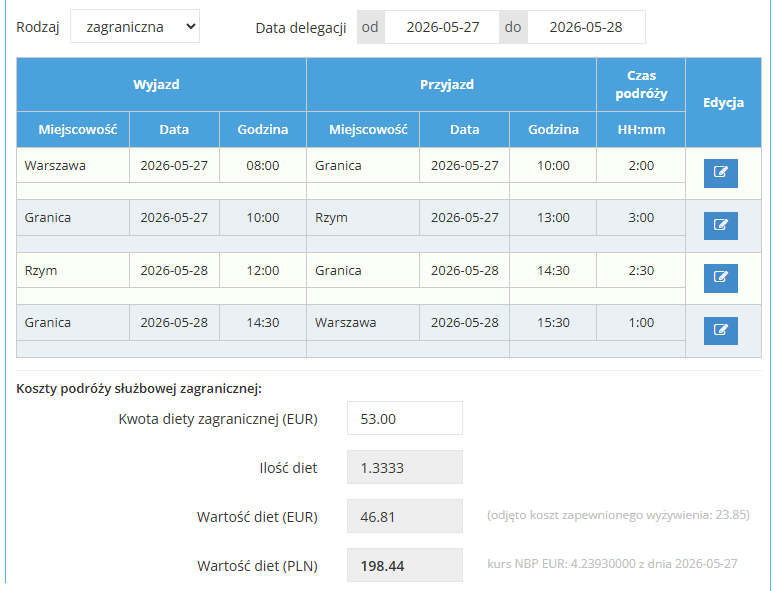Screen dimensions: 775x591
Task: Select the Przyjazd column group header
Action: pos(451,84)
